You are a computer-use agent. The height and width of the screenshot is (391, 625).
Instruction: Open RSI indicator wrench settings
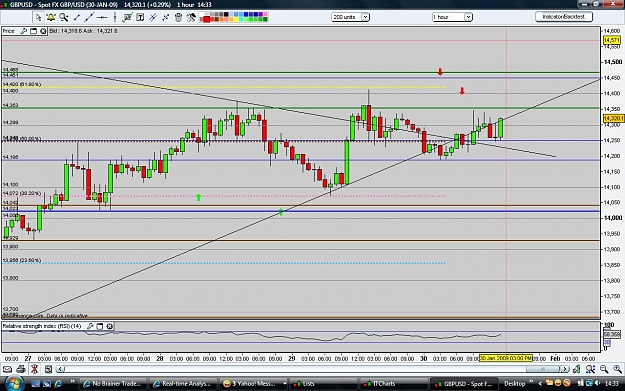[x=90, y=326]
